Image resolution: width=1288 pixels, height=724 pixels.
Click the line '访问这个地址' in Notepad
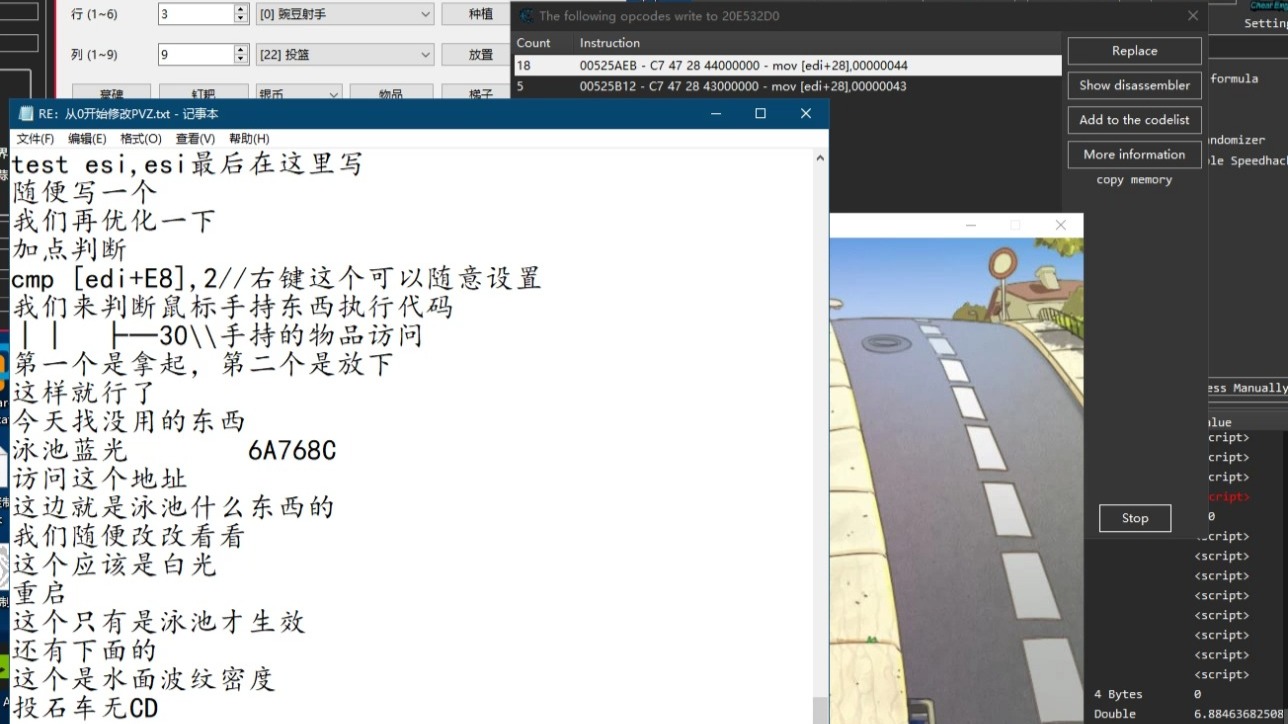pyautogui.click(x=100, y=479)
